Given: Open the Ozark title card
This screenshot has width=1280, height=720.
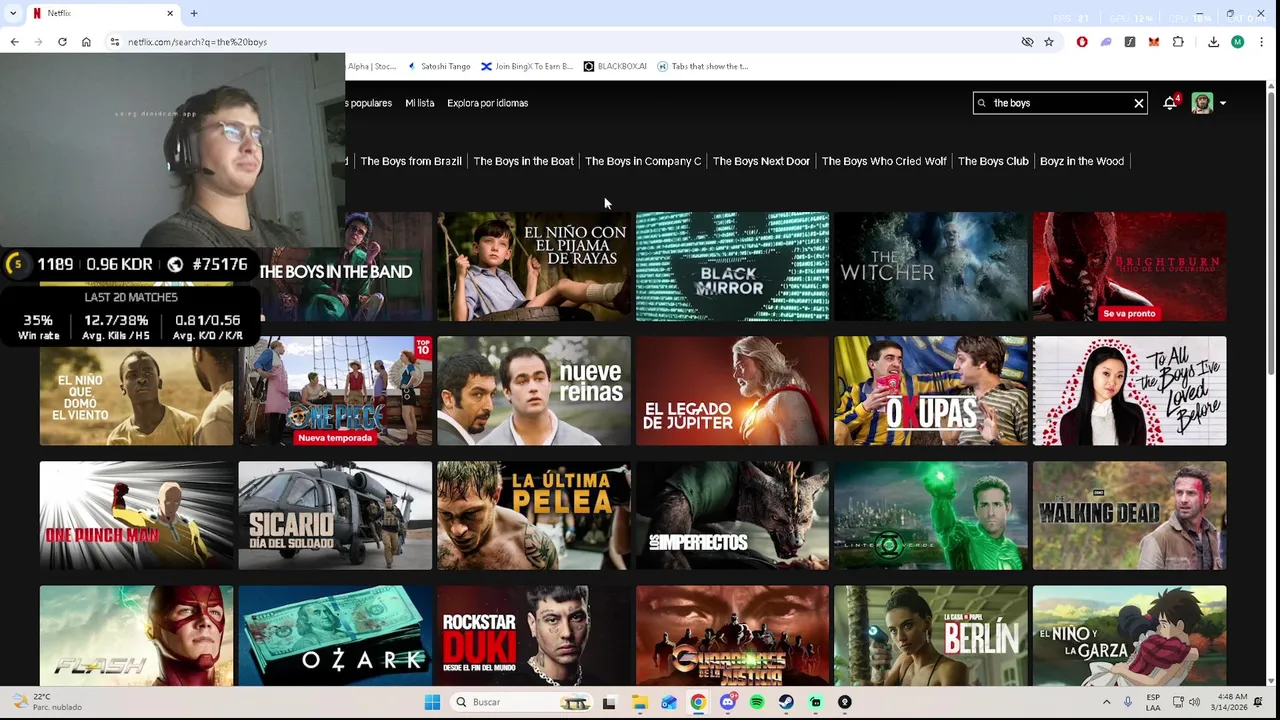Looking at the screenshot, I should [x=335, y=636].
